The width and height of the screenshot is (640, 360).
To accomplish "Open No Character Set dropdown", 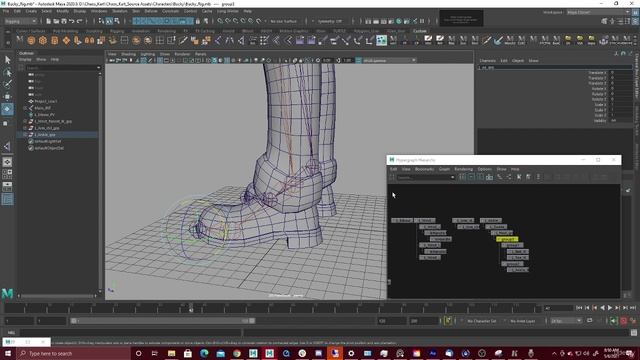I will tap(481, 321).
